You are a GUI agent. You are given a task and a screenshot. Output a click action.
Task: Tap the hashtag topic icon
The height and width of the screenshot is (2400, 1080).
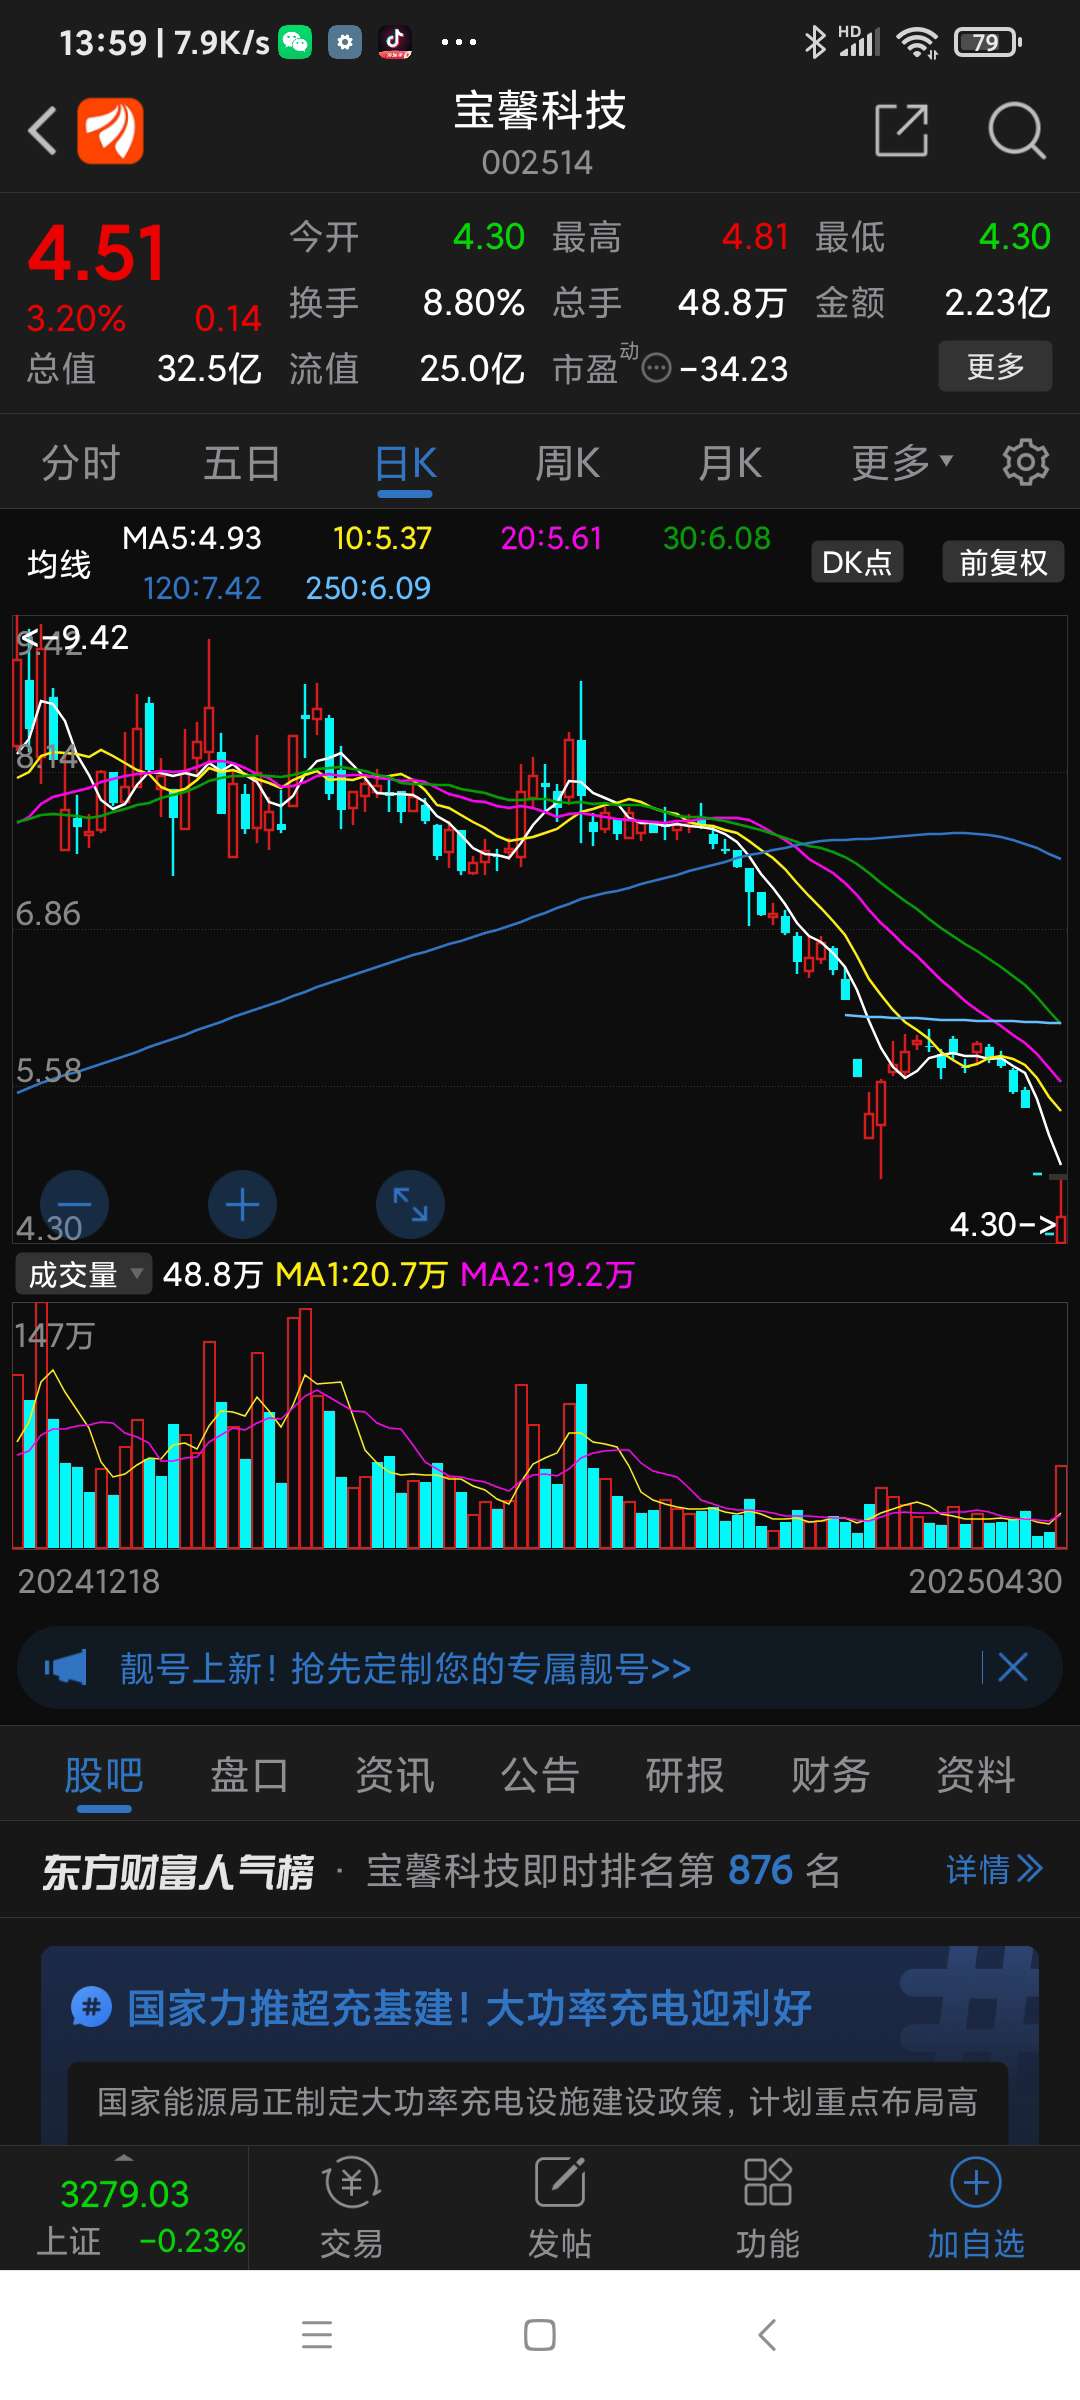click(x=91, y=2007)
